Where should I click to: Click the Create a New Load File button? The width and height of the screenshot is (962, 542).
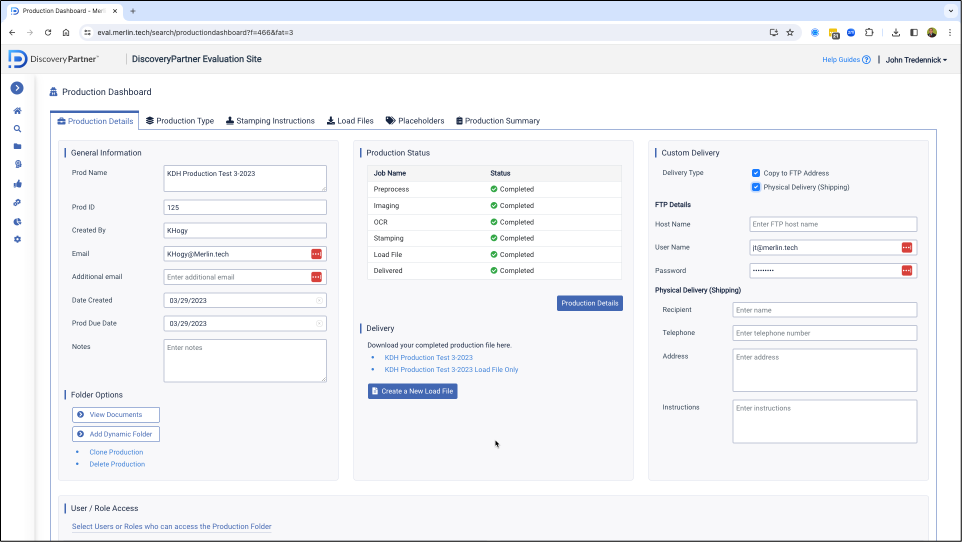point(412,391)
